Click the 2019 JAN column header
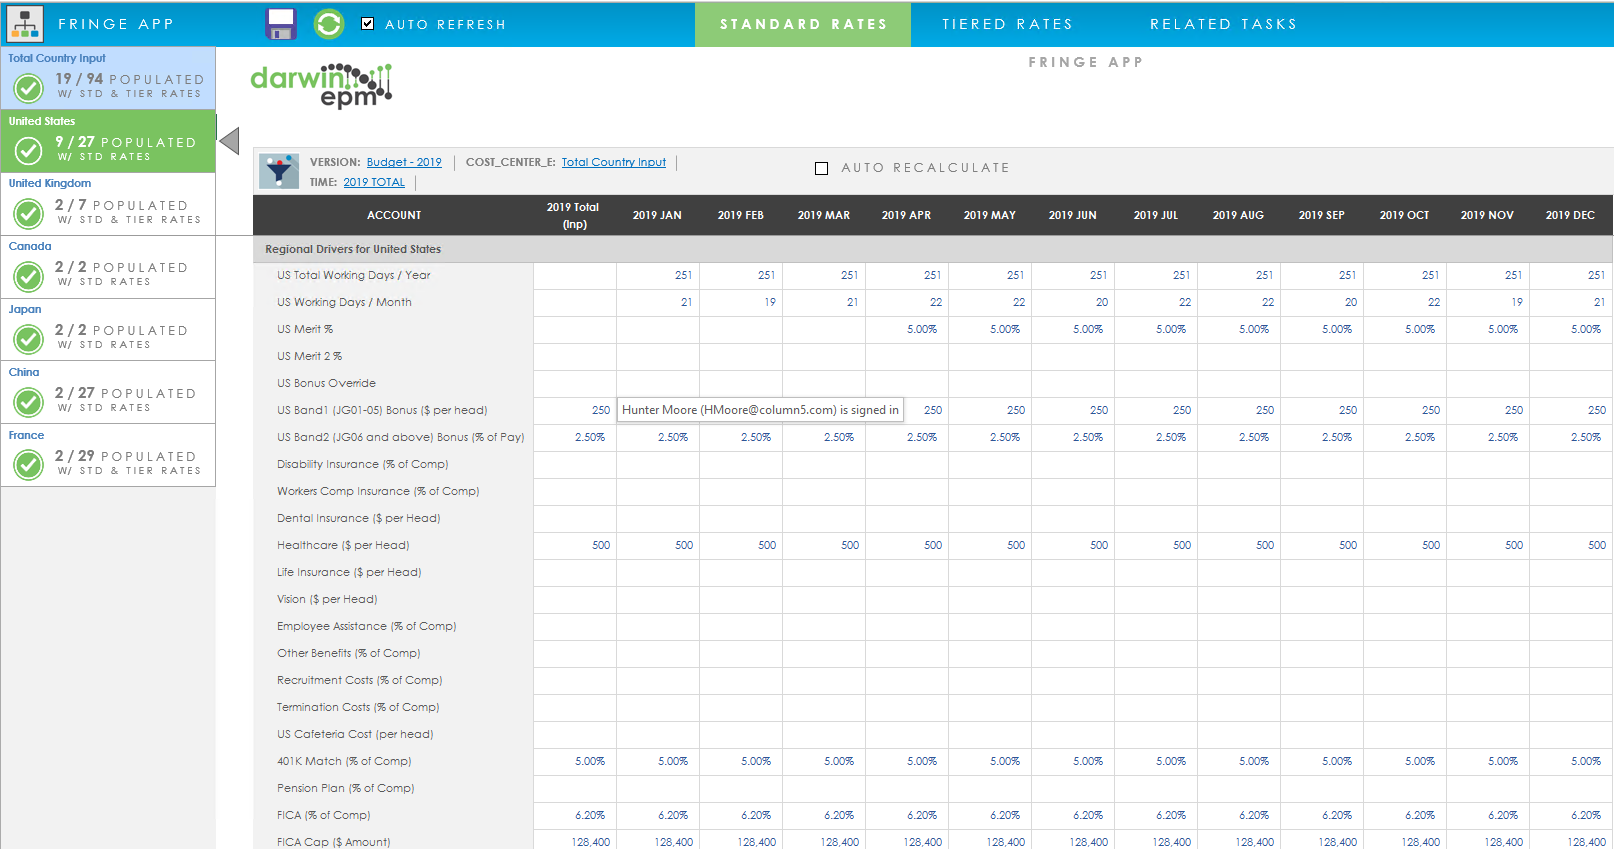Image resolution: width=1614 pixels, height=849 pixels. coord(657,215)
